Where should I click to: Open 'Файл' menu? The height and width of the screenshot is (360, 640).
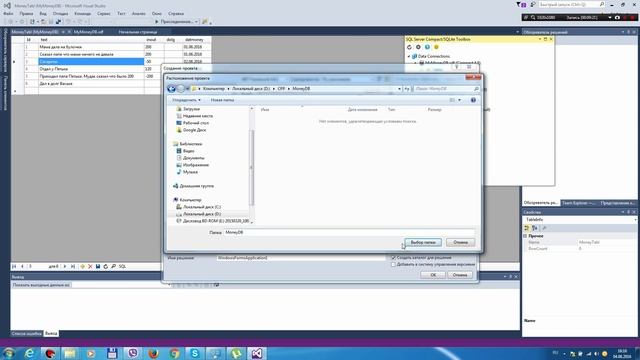pyautogui.click(x=8, y=13)
